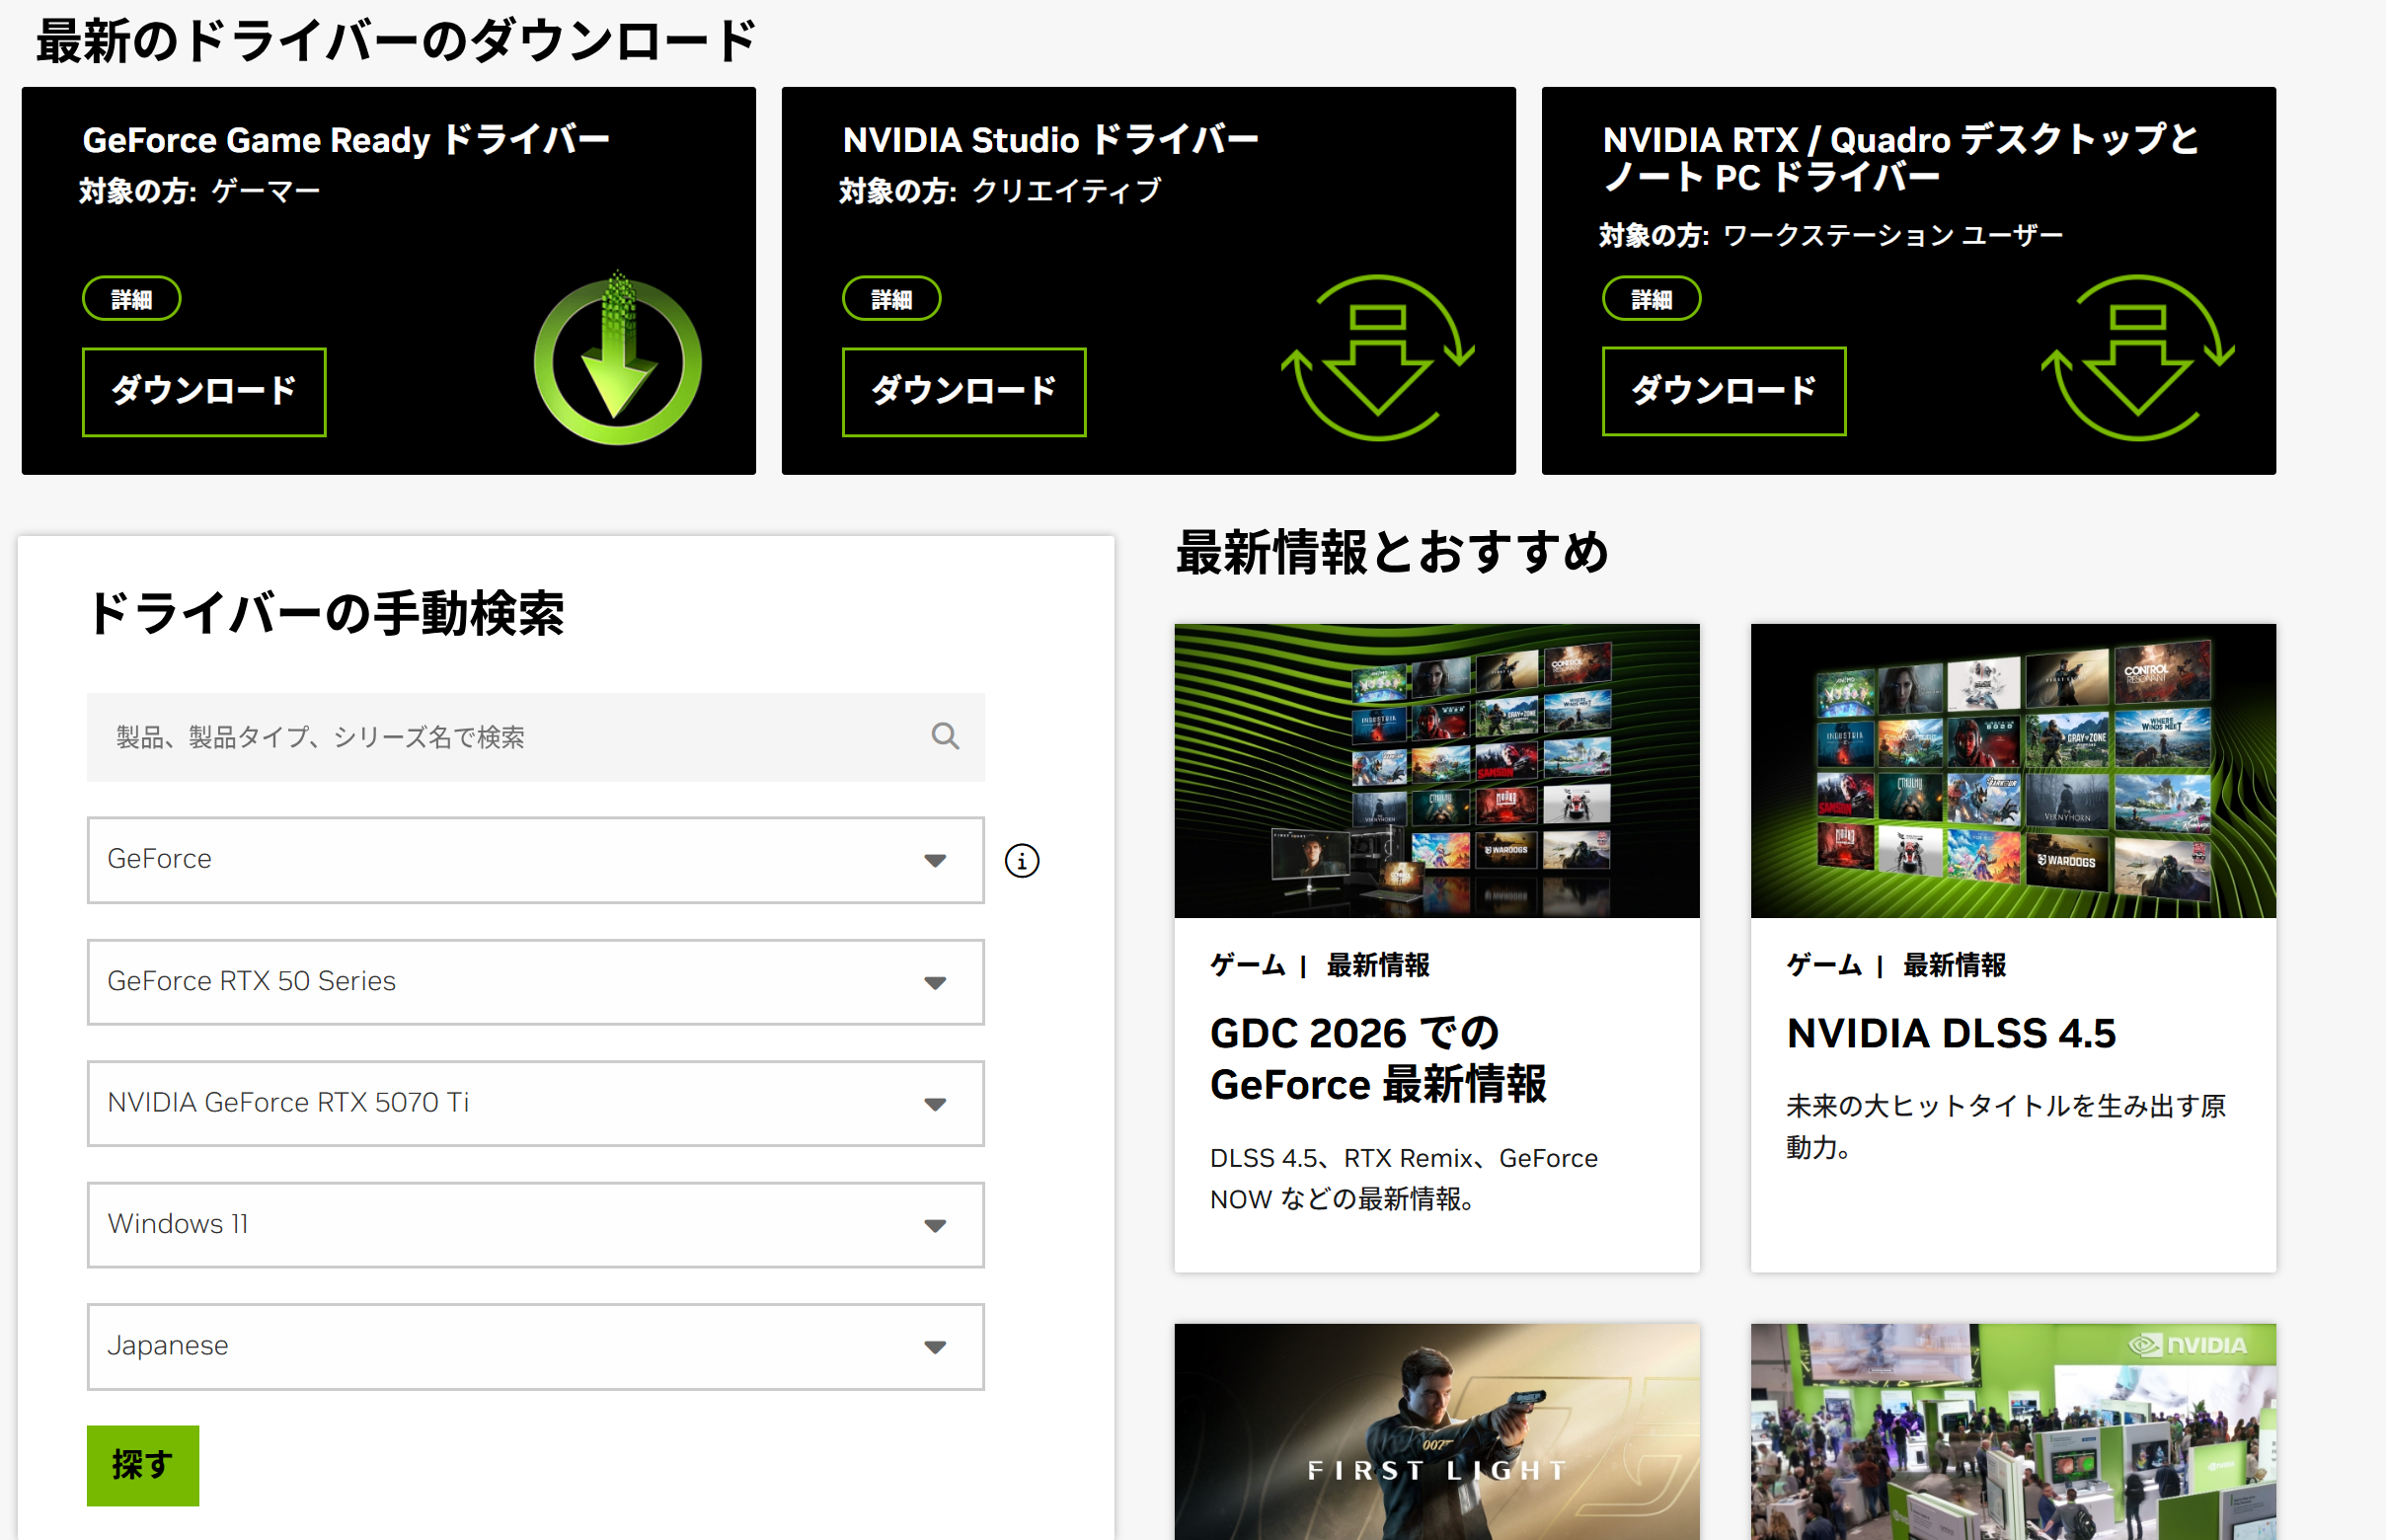This screenshot has height=1540, width=2386.
Task: Open the RTX 5070 Ti product dropdown
Action: (x=535, y=1103)
